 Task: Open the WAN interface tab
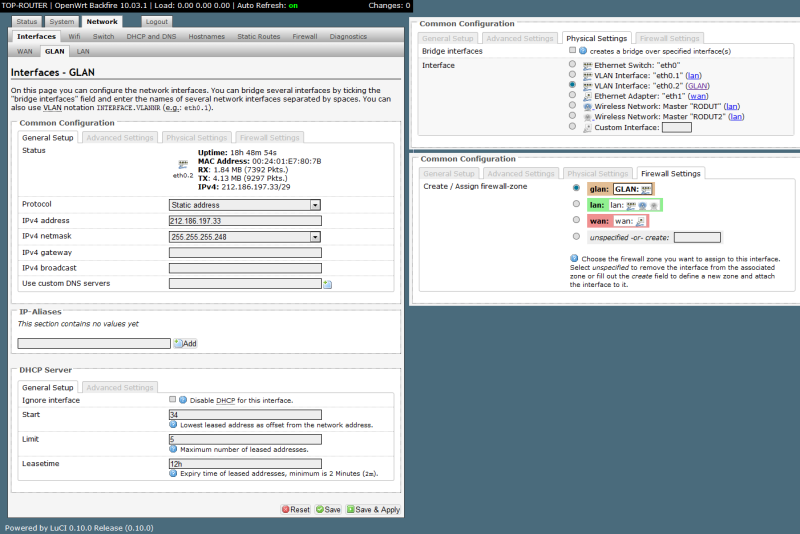(25, 50)
